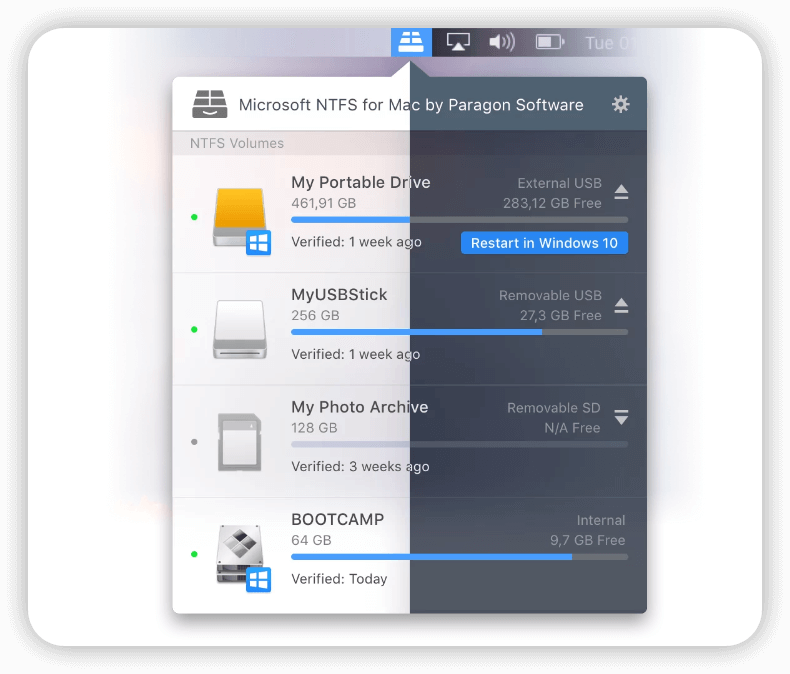Open the Paragon NTFS menu bar icon
The width and height of the screenshot is (790, 674).
pos(411,42)
